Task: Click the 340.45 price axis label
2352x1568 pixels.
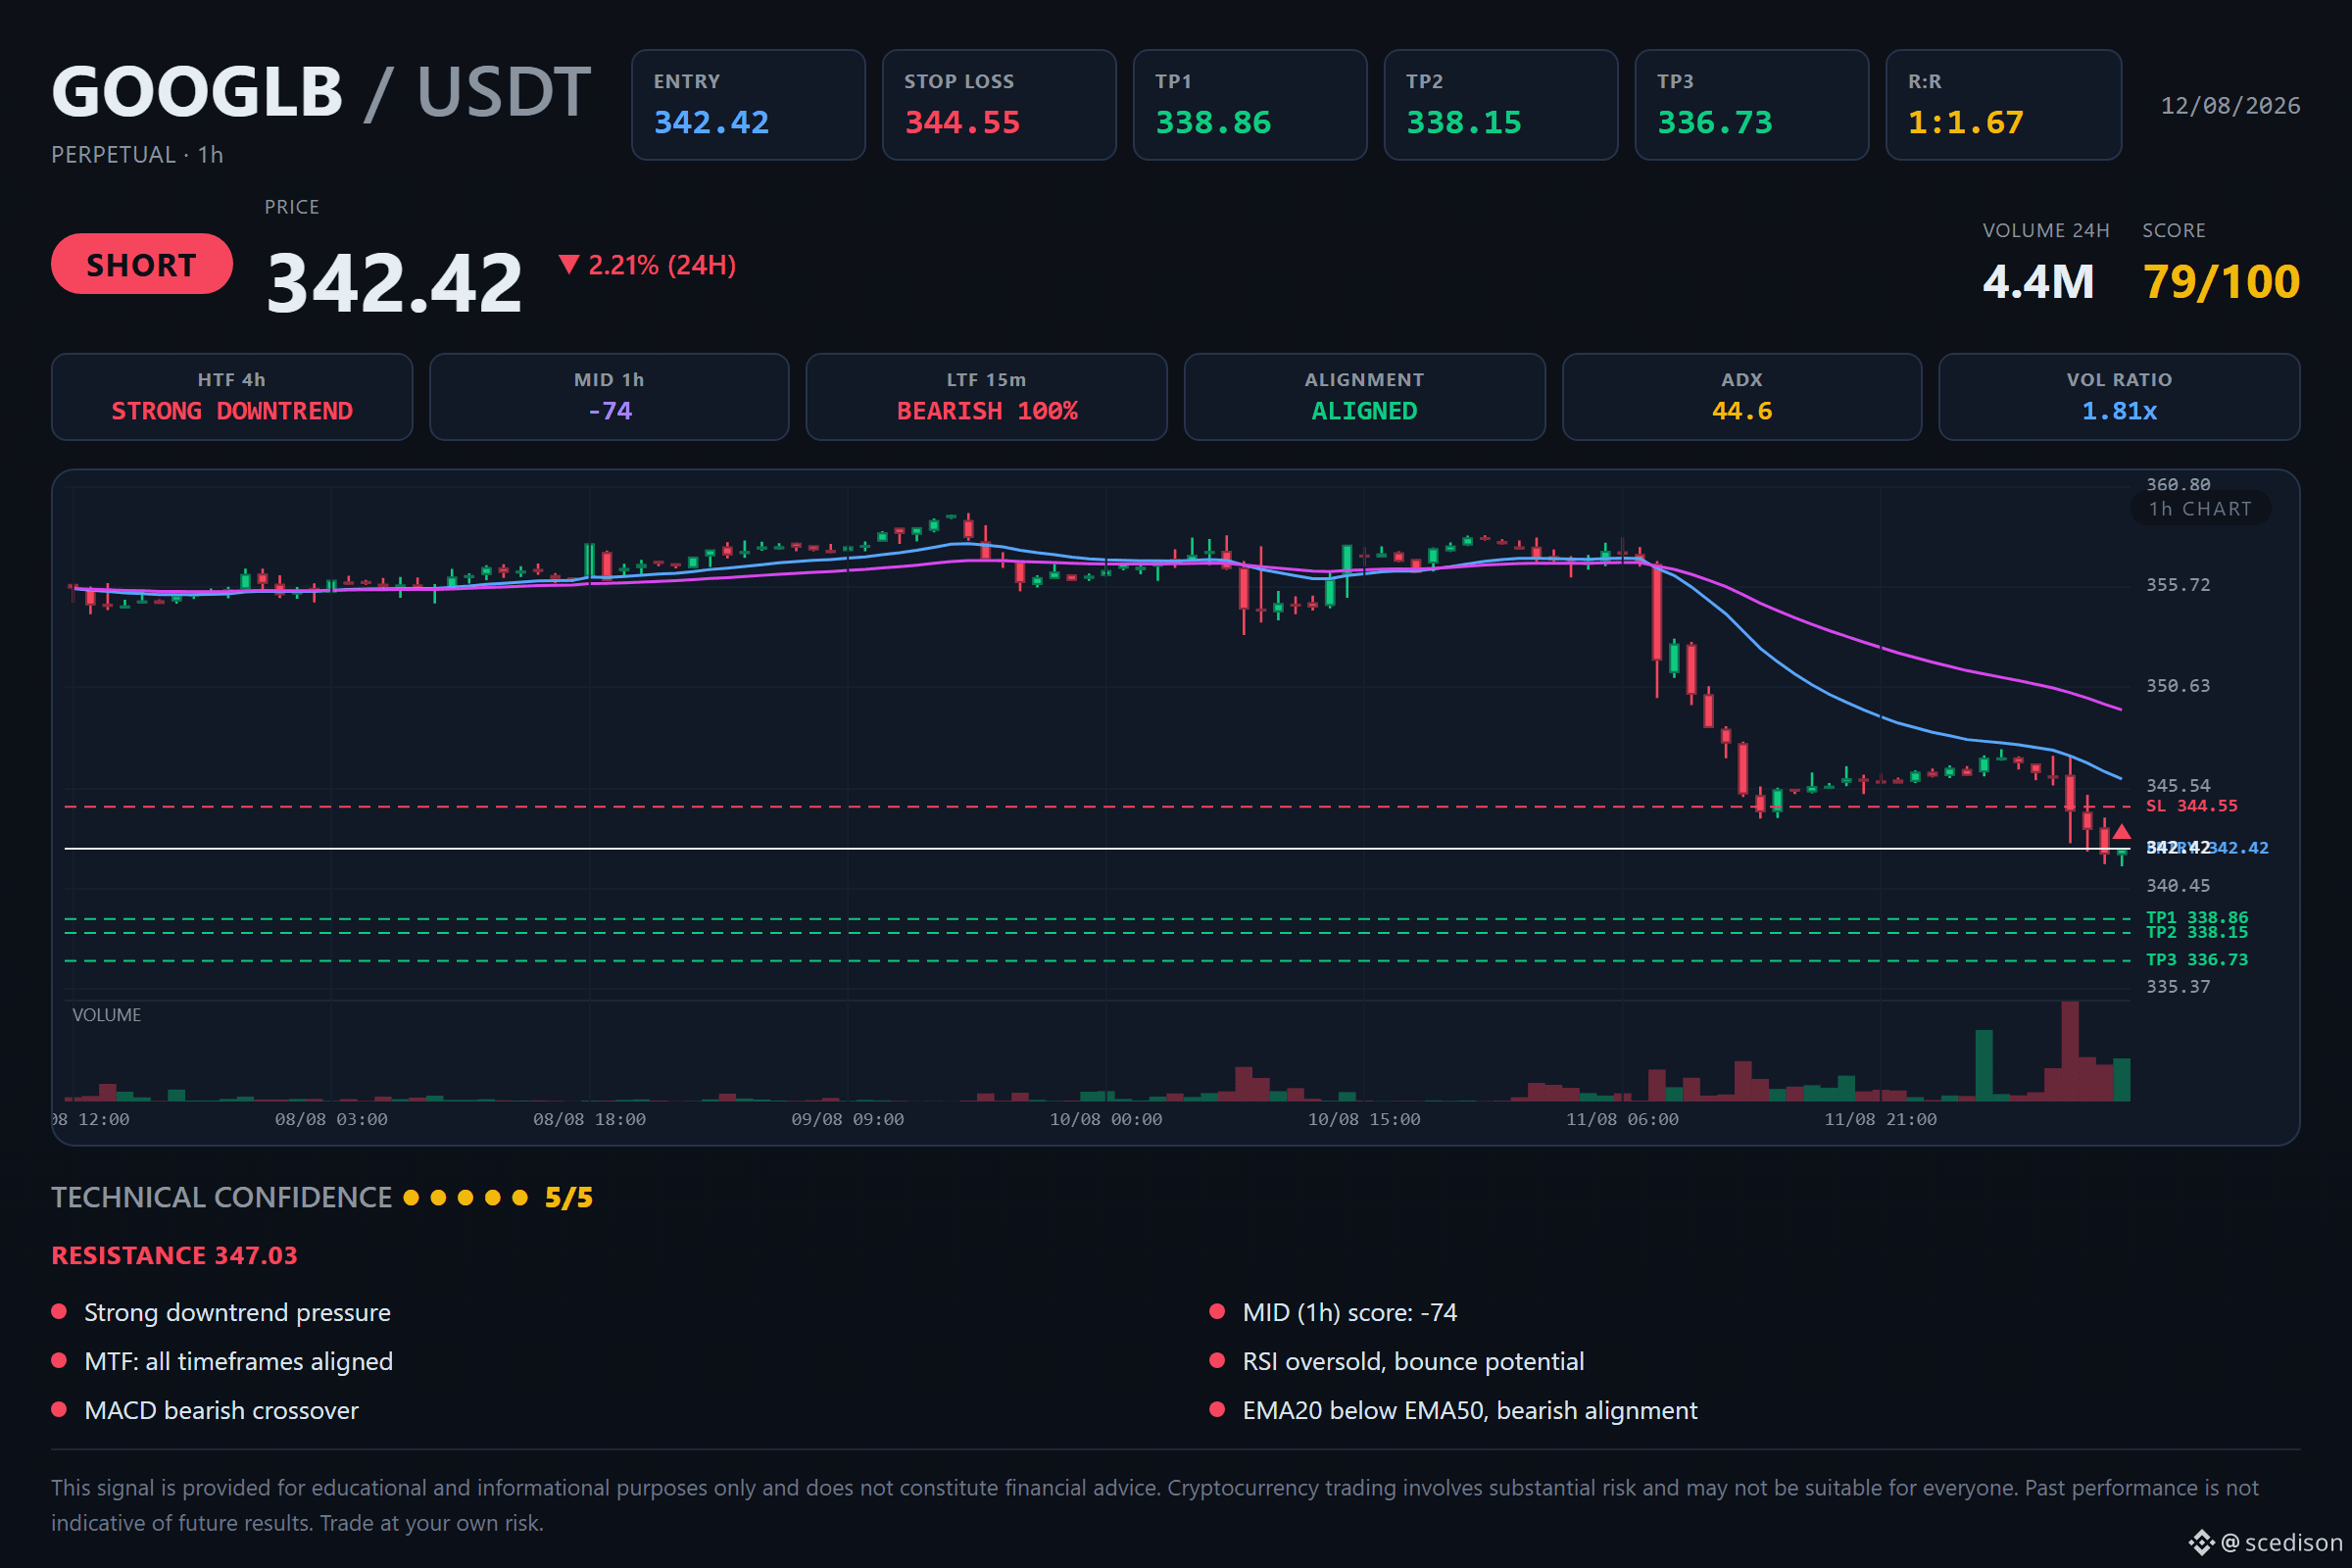Action: [x=2178, y=886]
